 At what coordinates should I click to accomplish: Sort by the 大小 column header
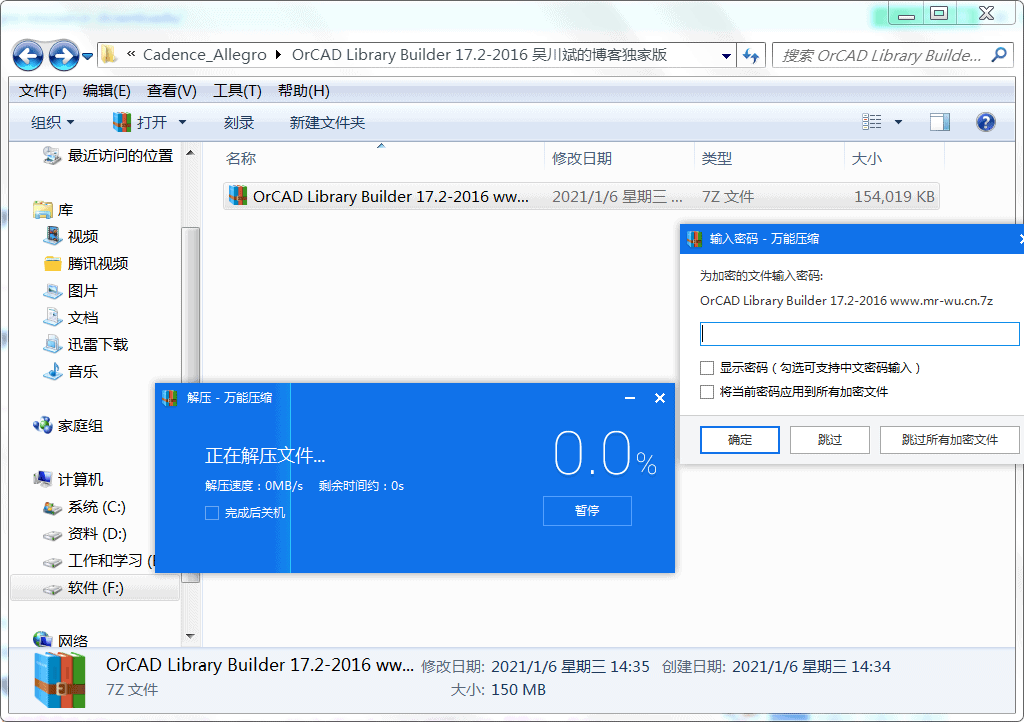click(867, 159)
